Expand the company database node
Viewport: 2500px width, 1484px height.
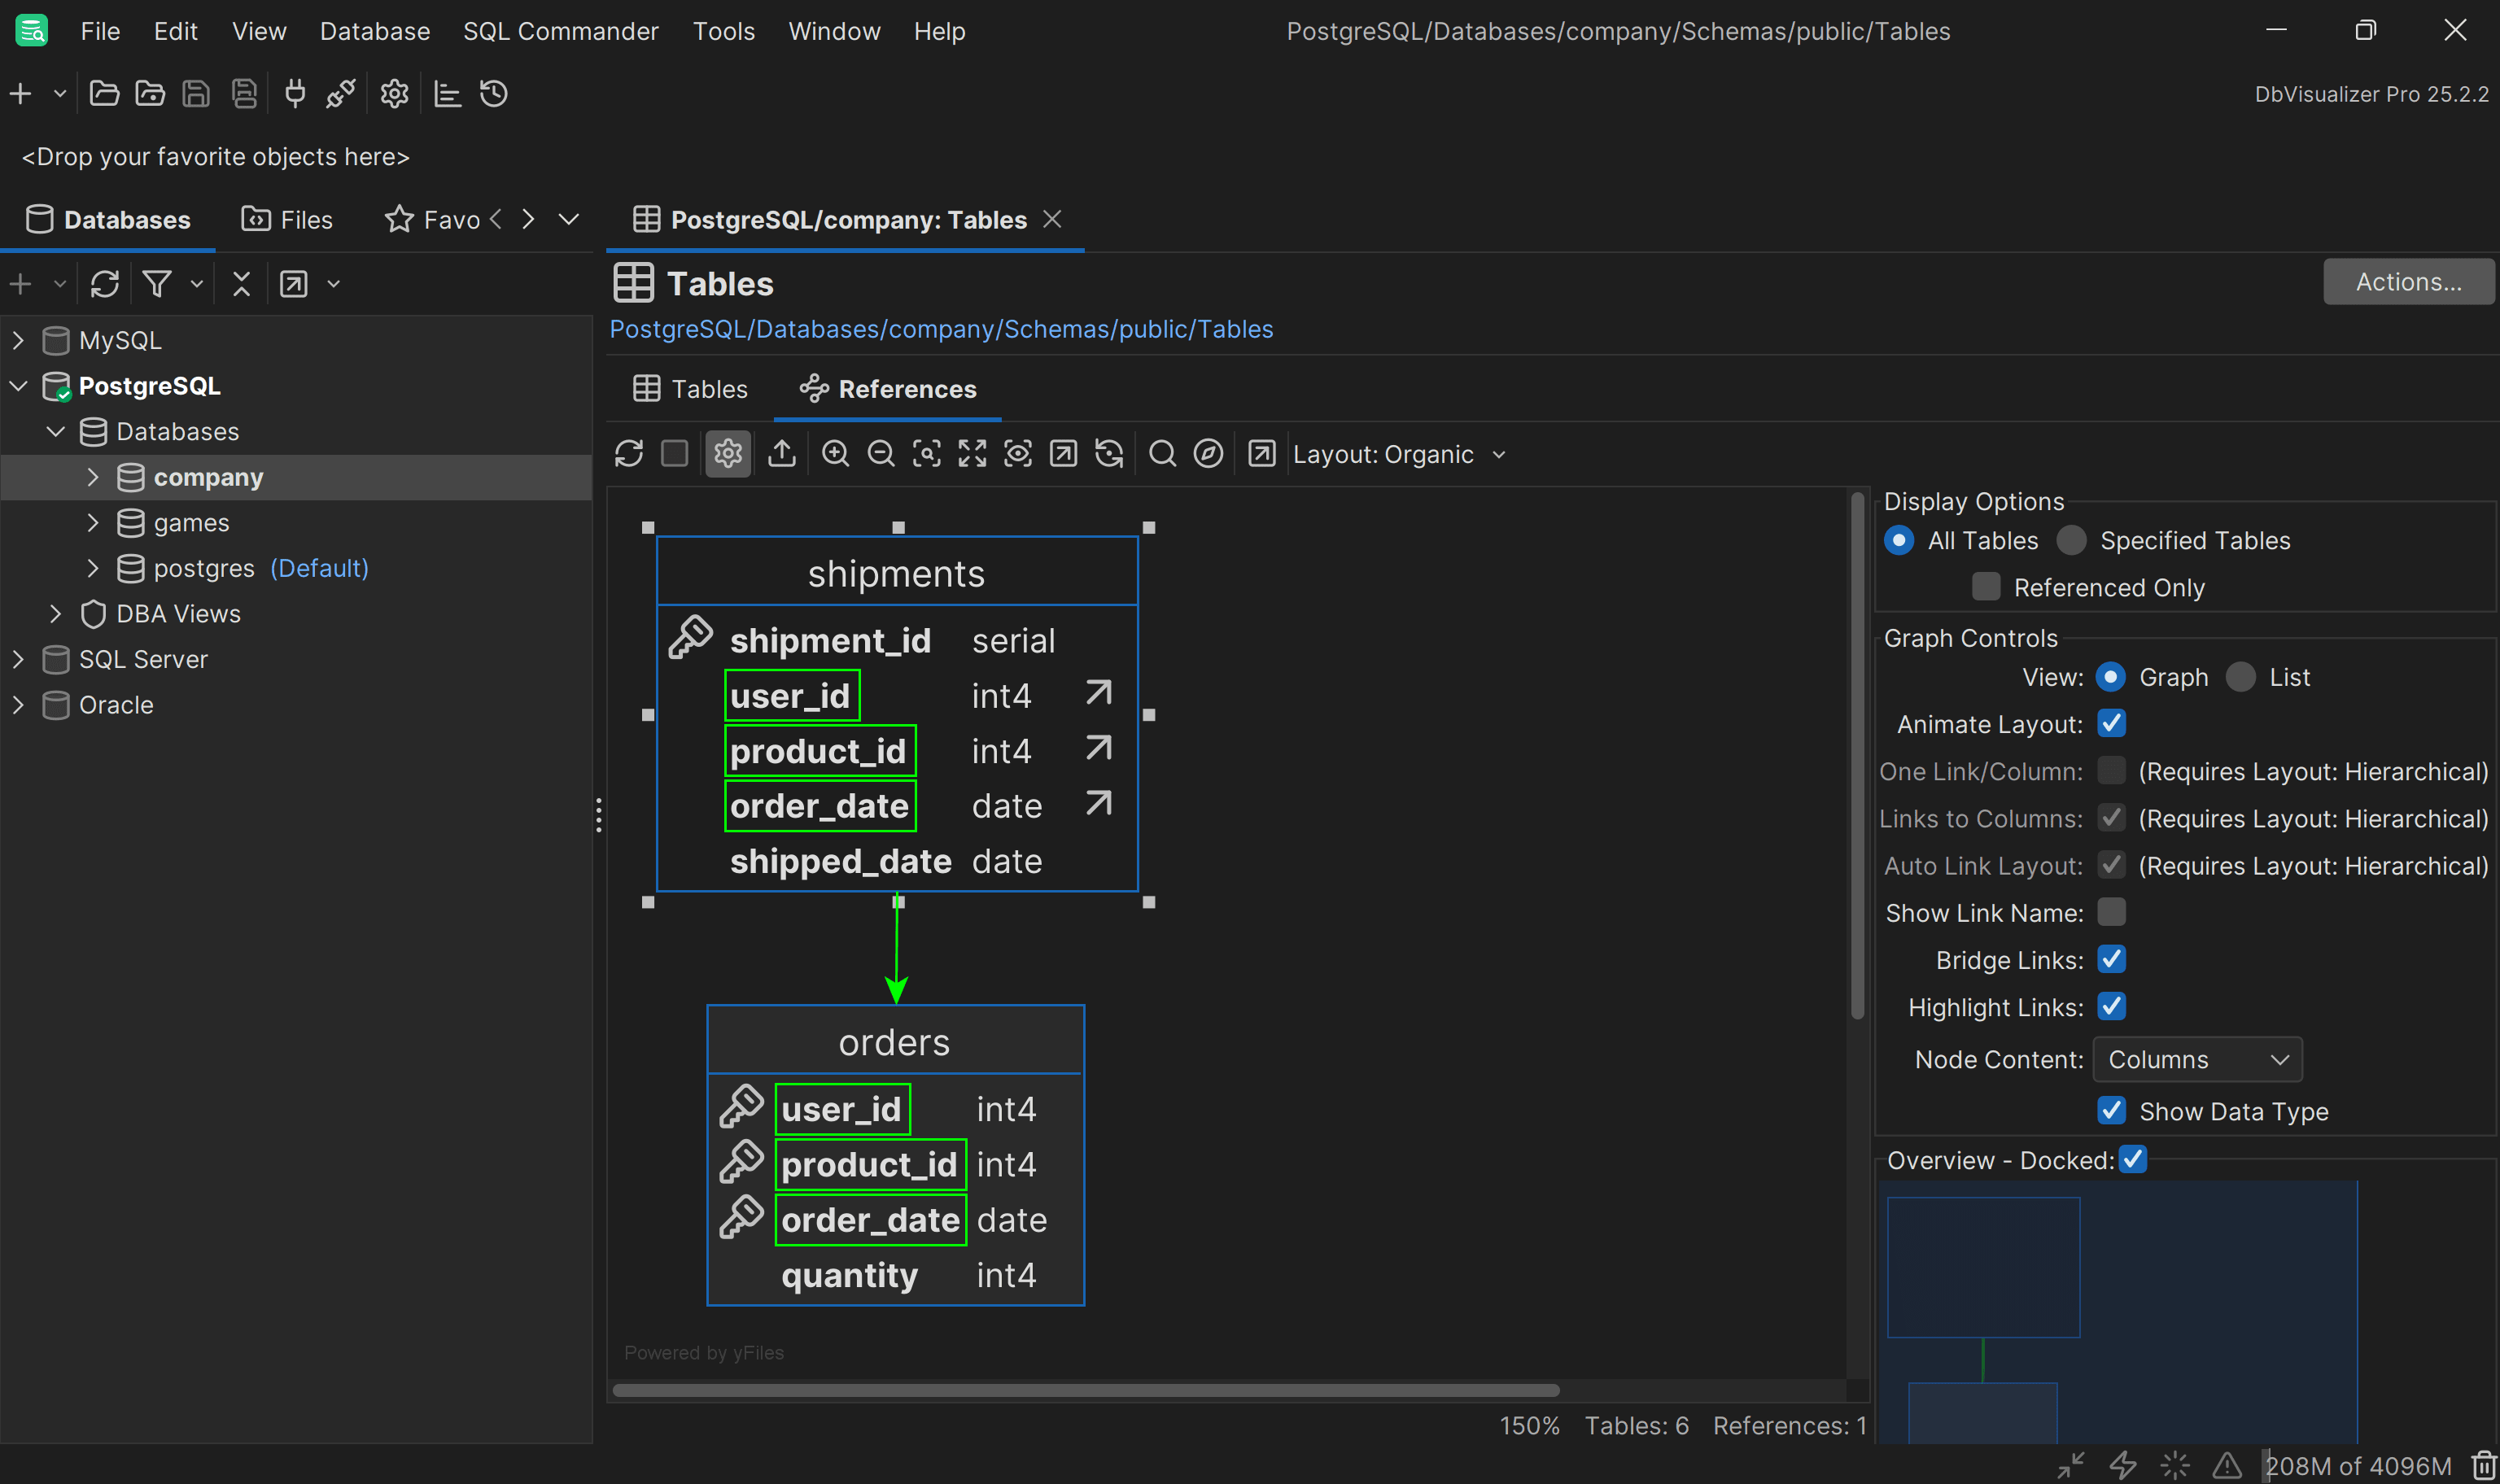click(93, 477)
